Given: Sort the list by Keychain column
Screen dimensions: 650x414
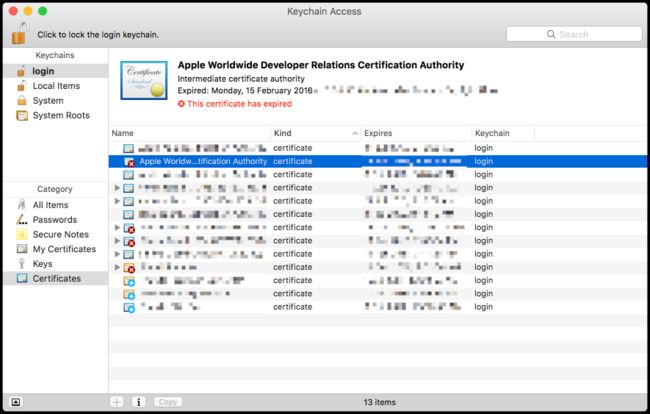Looking at the screenshot, I should 503,133.
